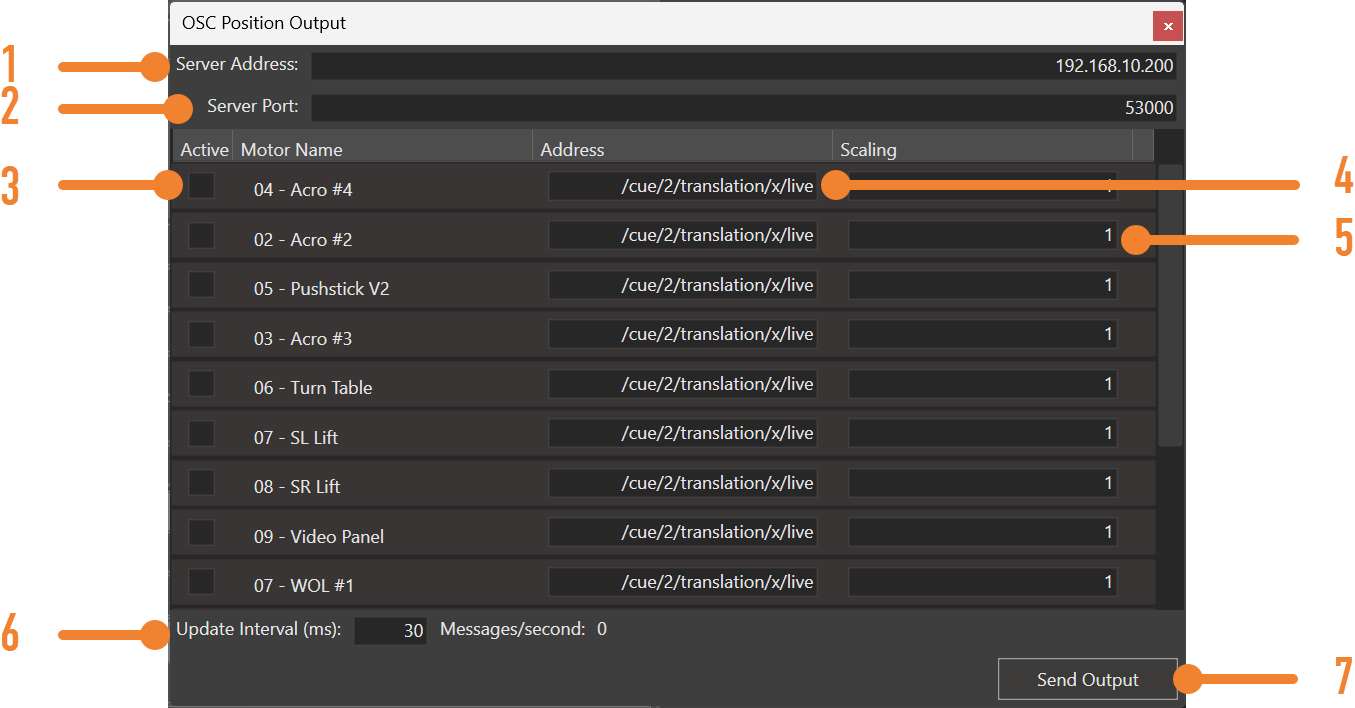Edit the Update Interval value
Screen dimensions: 1355x708
[390, 629]
